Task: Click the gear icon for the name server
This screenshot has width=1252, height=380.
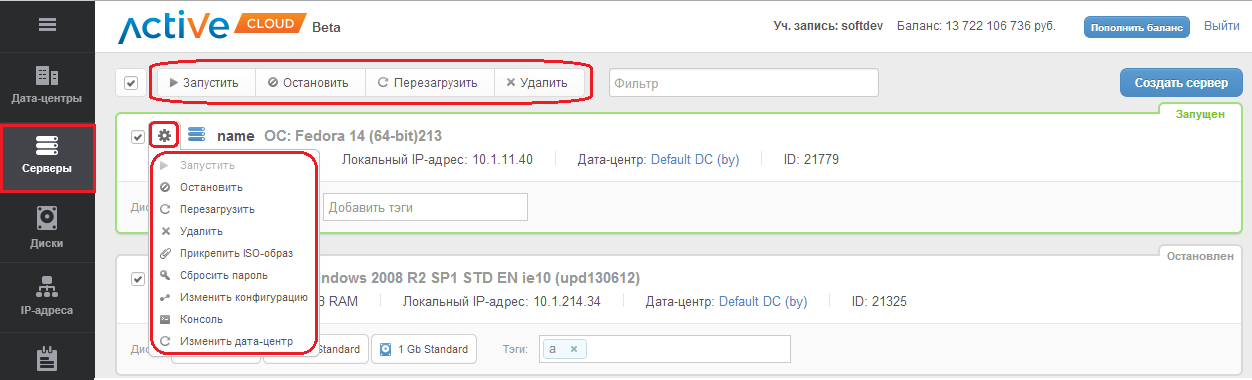Action: pos(164,135)
